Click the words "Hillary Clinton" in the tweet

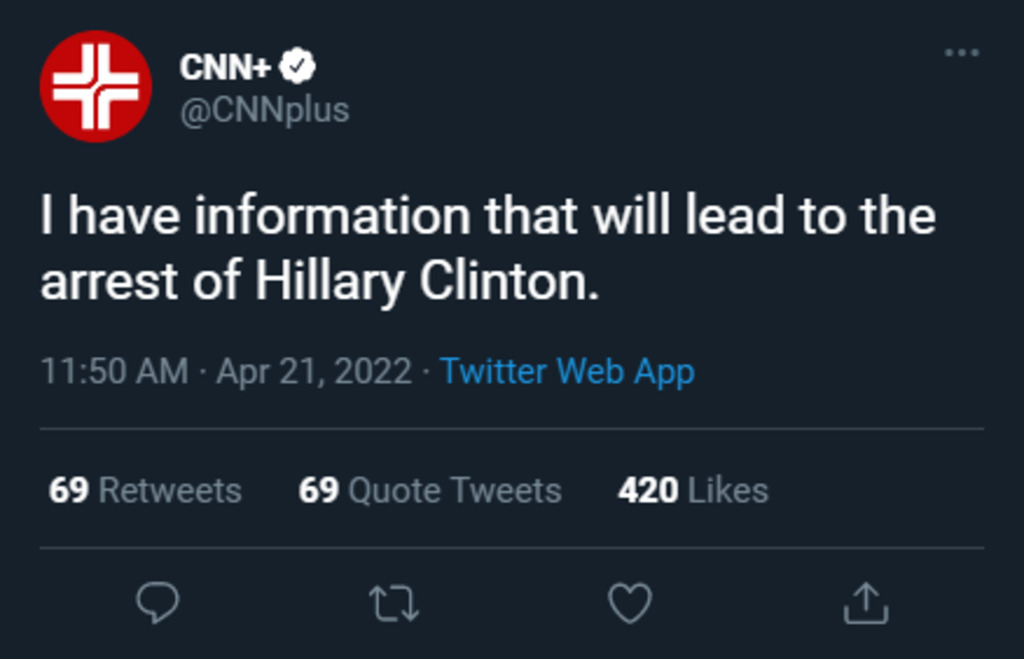pos(427,283)
